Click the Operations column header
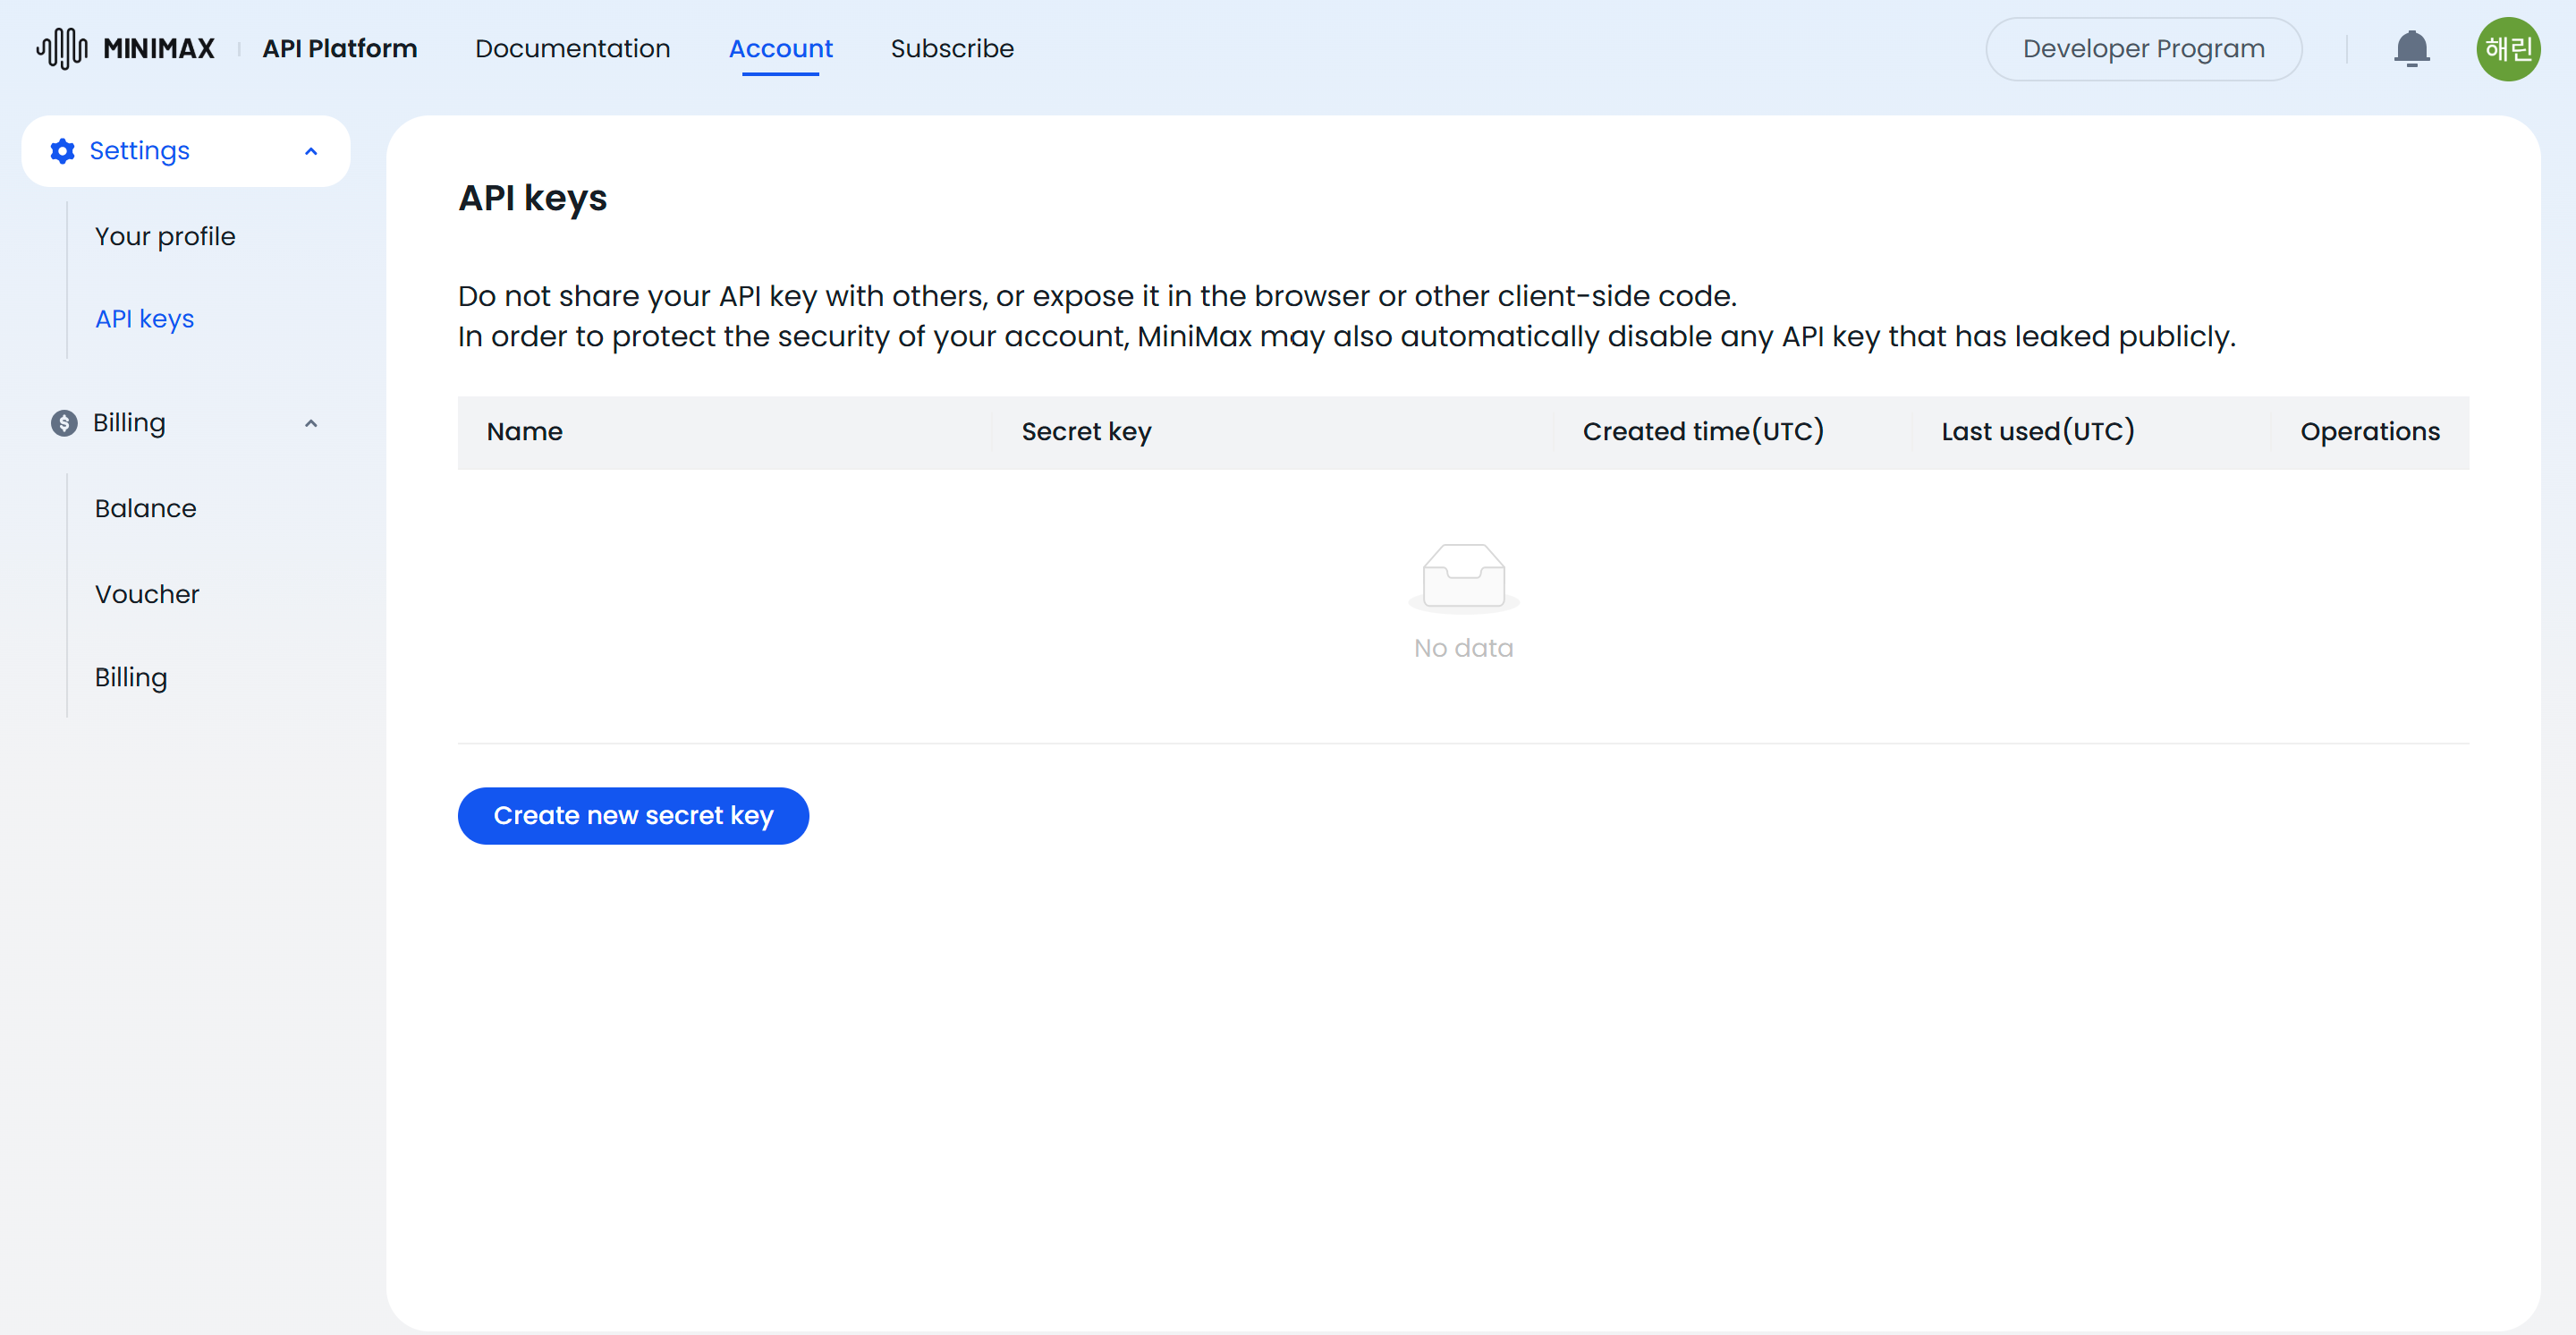 2369,431
